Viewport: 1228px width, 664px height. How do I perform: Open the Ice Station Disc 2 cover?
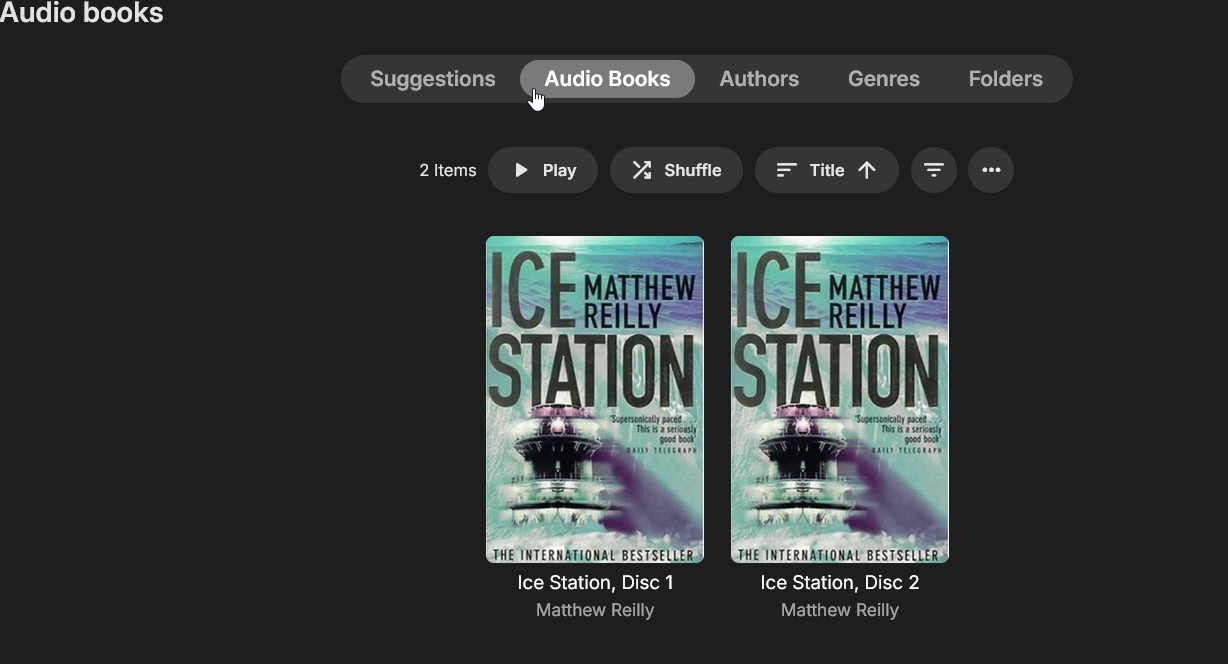click(840, 399)
